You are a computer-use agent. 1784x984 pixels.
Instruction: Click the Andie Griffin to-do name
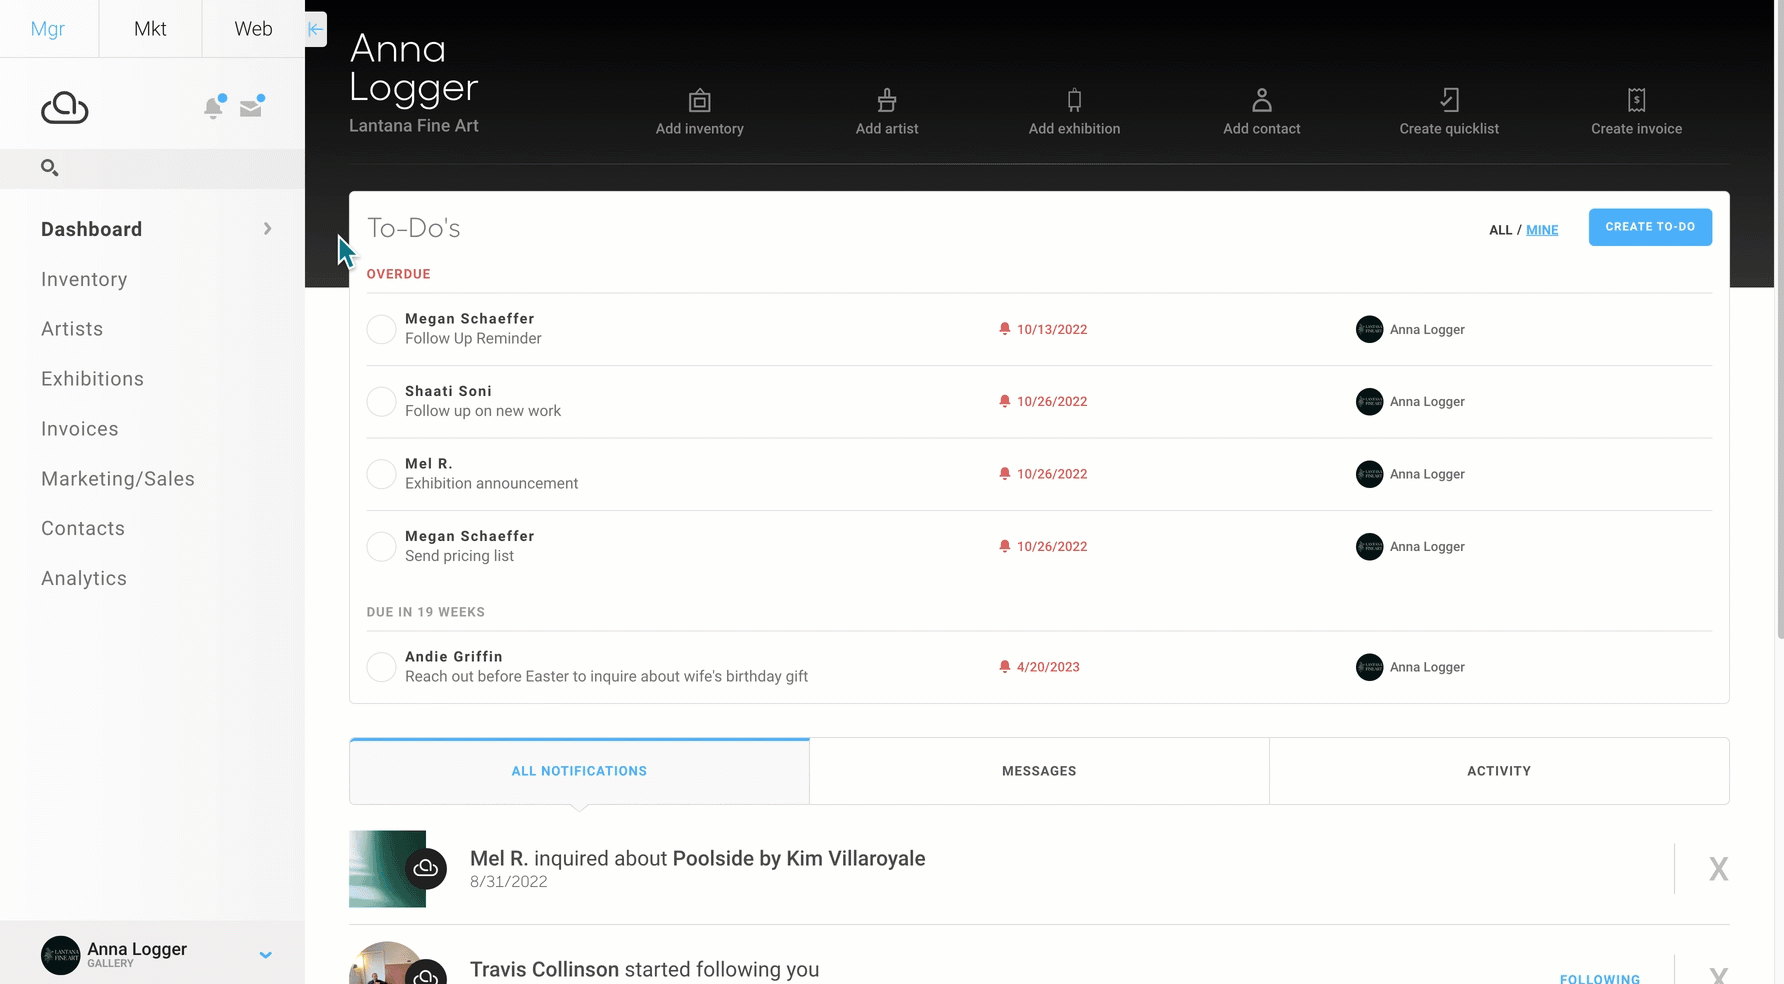click(x=454, y=657)
